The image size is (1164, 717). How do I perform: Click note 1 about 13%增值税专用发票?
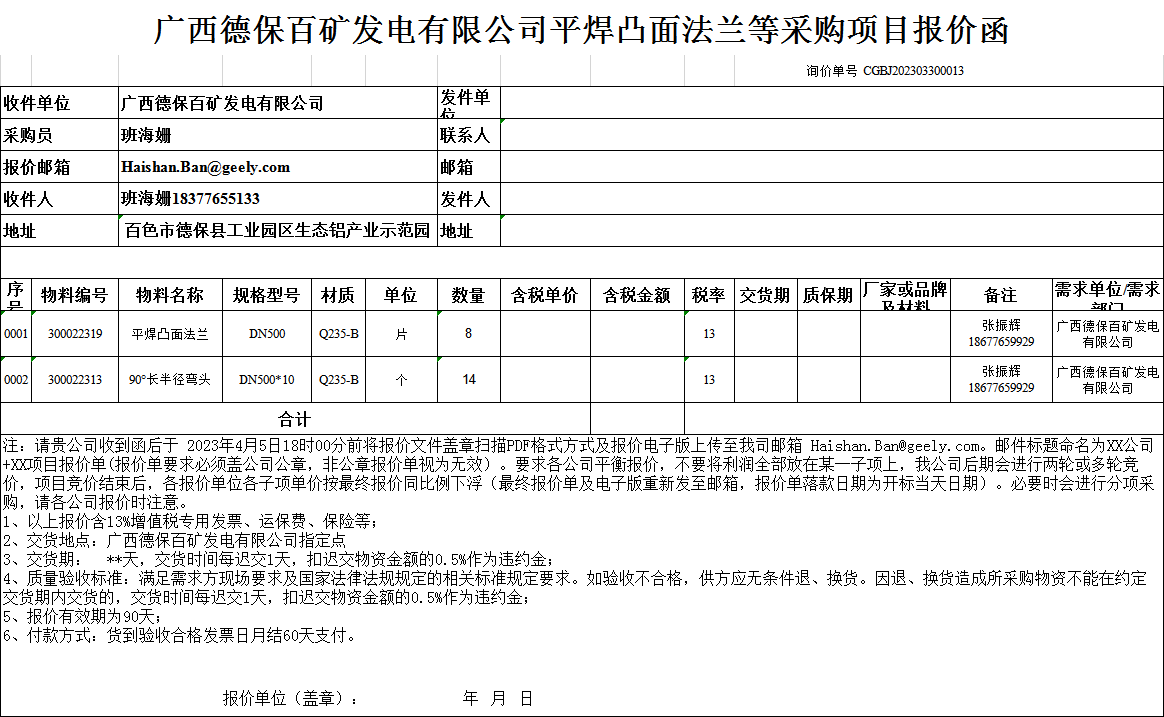click(x=191, y=522)
